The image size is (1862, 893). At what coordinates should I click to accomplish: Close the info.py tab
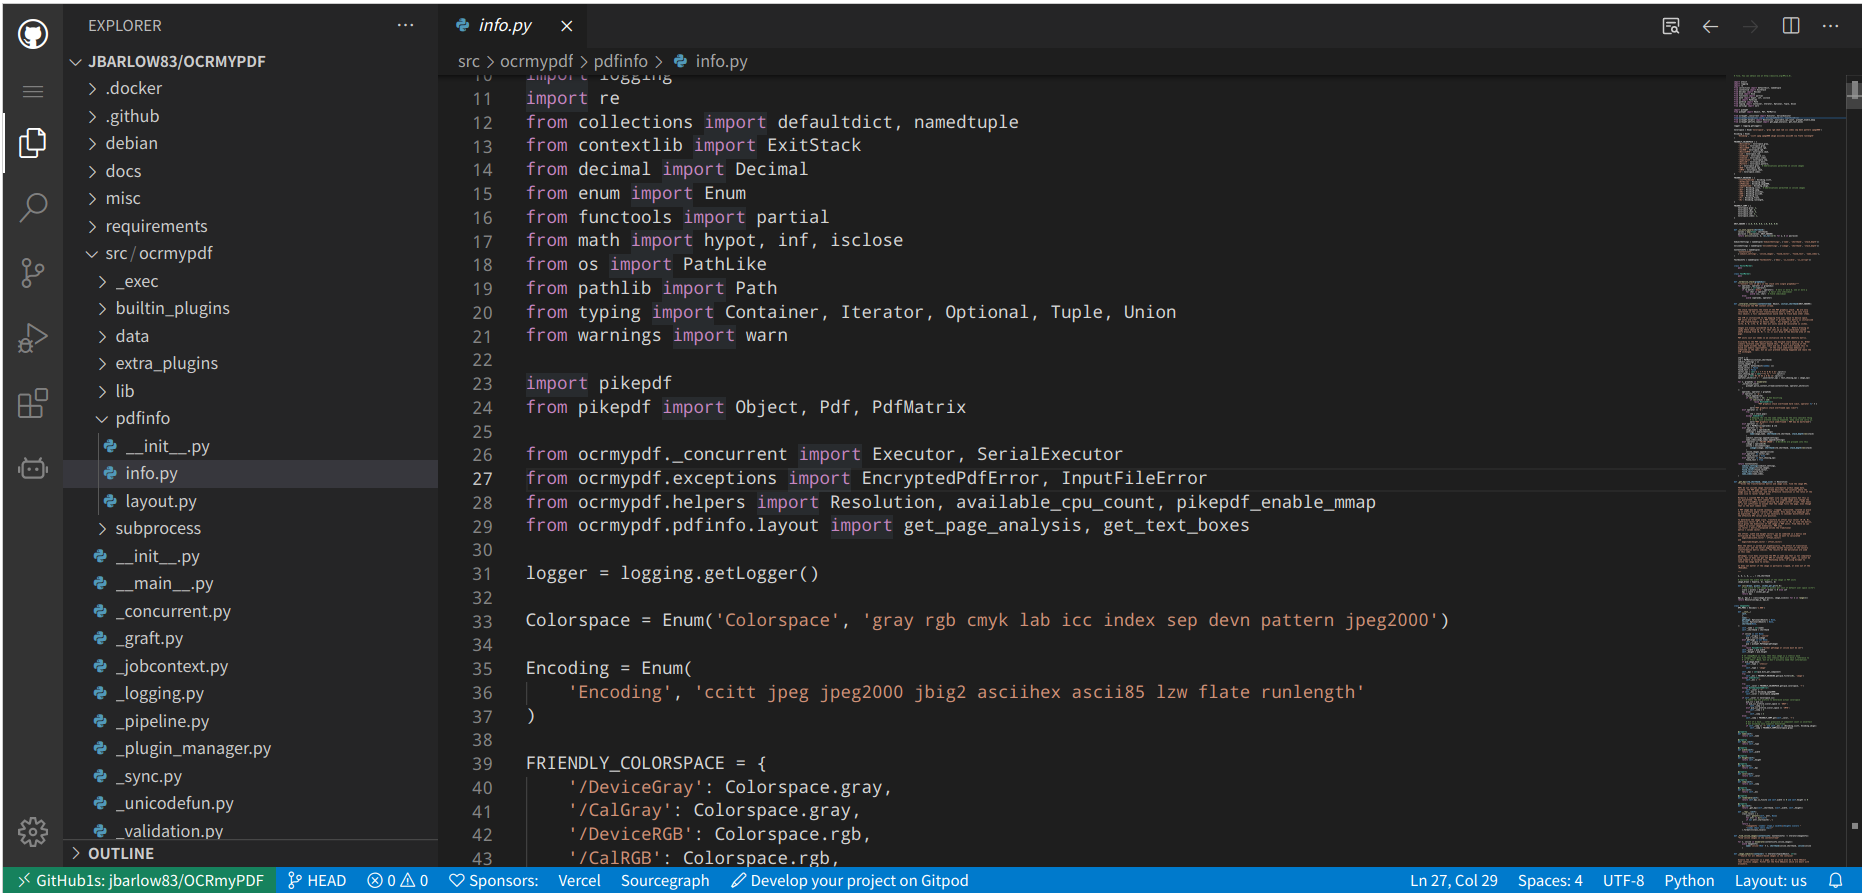(x=567, y=26)
